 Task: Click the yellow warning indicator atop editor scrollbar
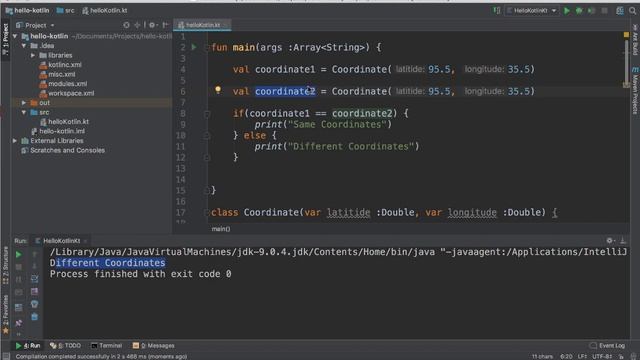coord(626,35)
